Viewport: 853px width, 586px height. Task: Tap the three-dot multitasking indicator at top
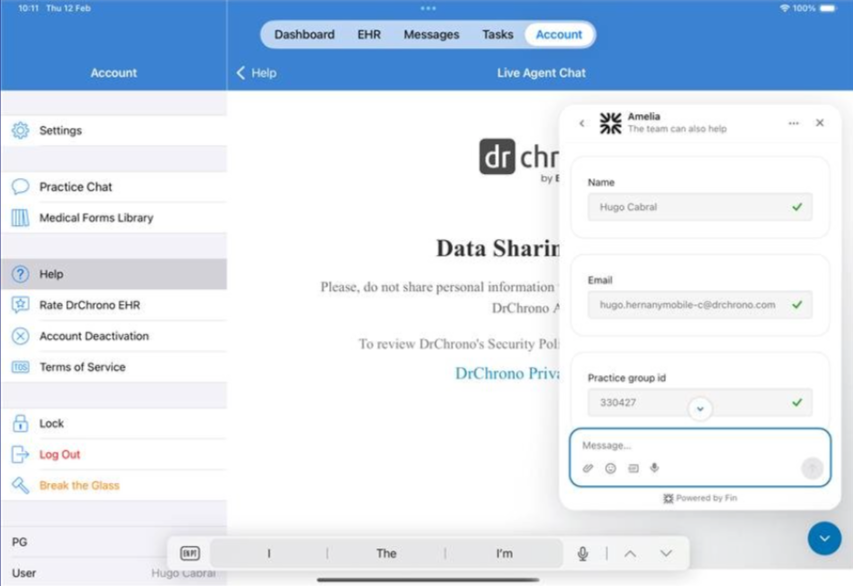coord(428,8)
